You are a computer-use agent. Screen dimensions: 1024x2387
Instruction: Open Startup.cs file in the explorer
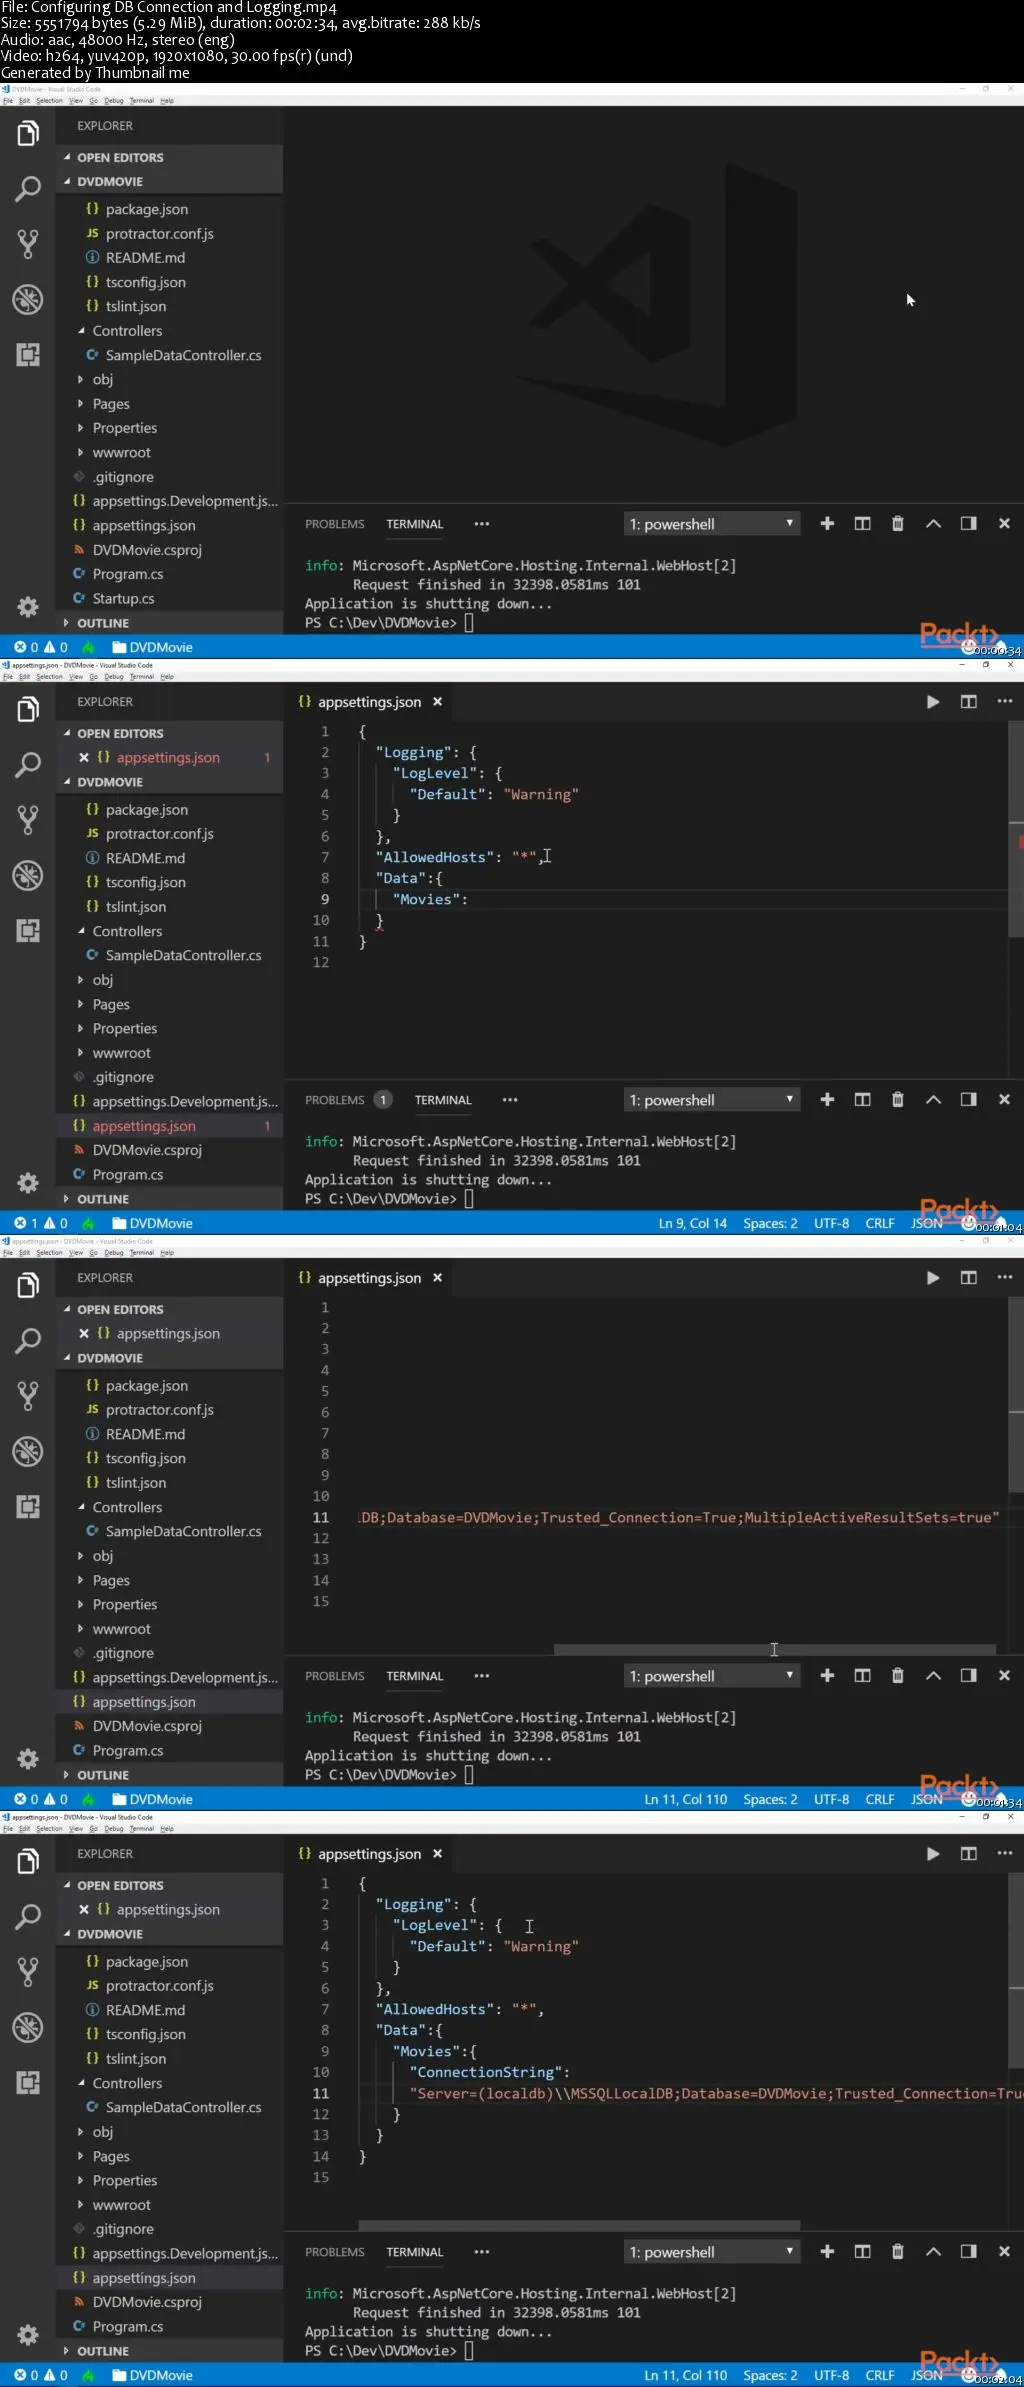123,599
